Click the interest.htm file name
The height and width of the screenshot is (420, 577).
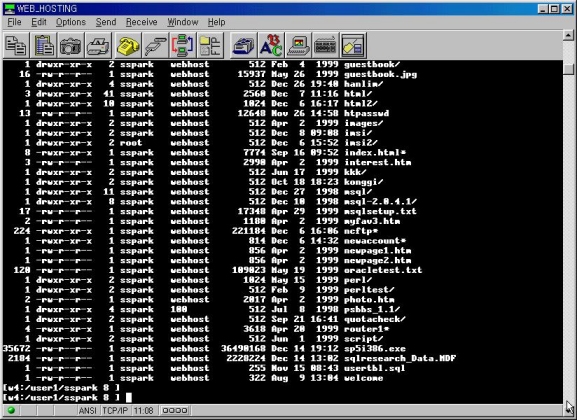378,162
